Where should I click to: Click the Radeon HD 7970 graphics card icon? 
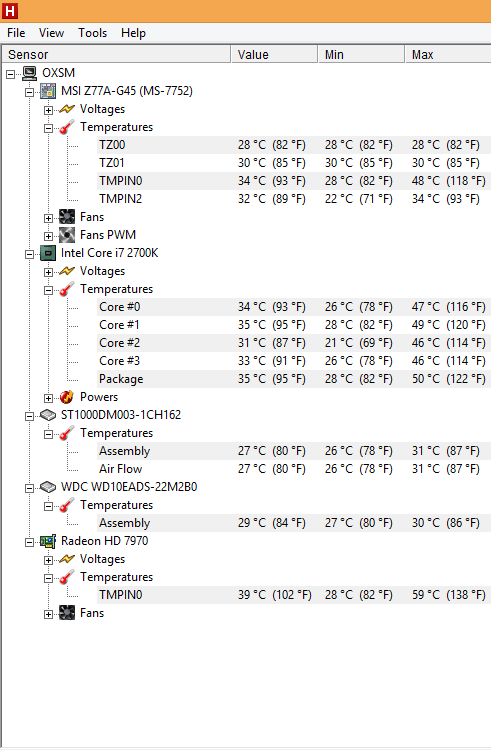tap(48, 541)
